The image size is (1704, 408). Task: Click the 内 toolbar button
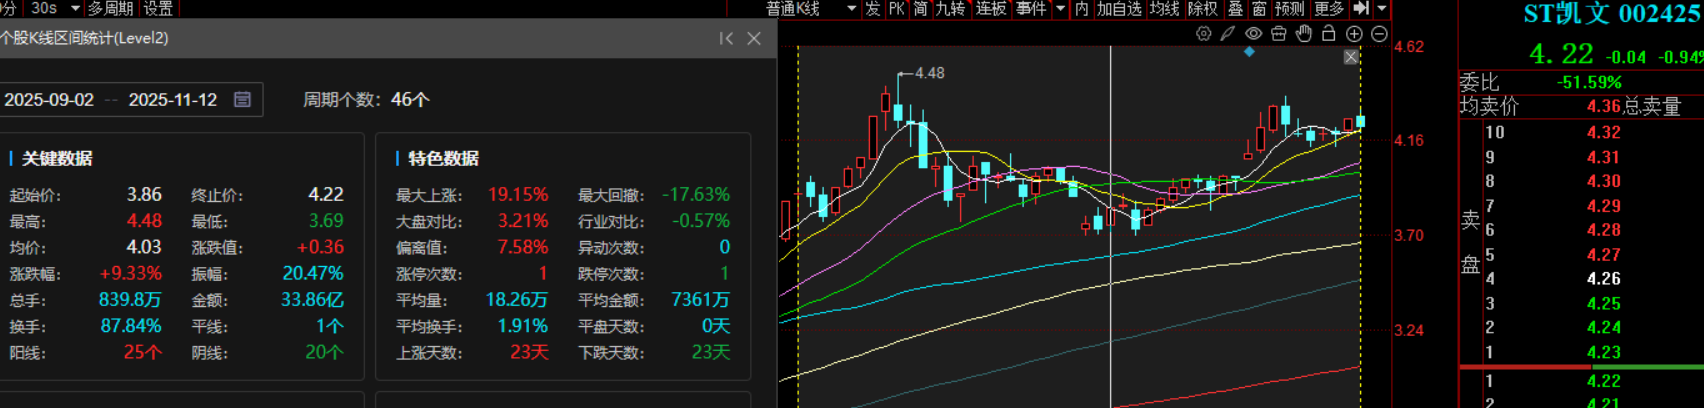[x=1081, y=8]
